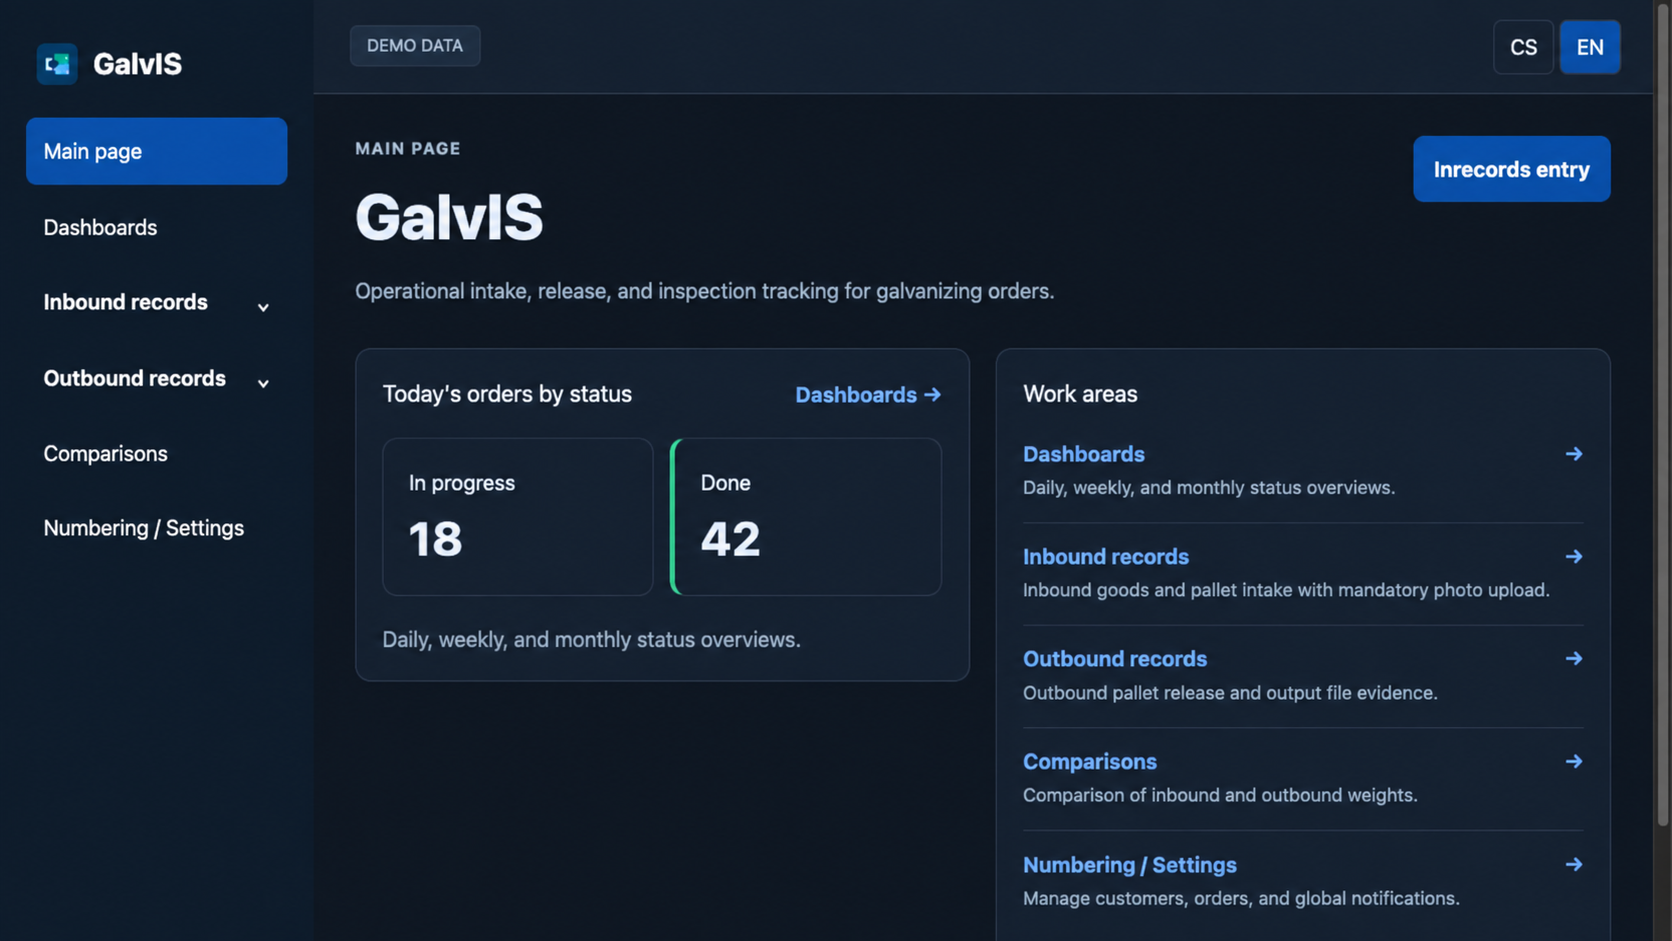Click the GalvIS brand name in sidebar
Image resolution: width=1672 pixels, height=941 pixels.
[x=137, y=64]
